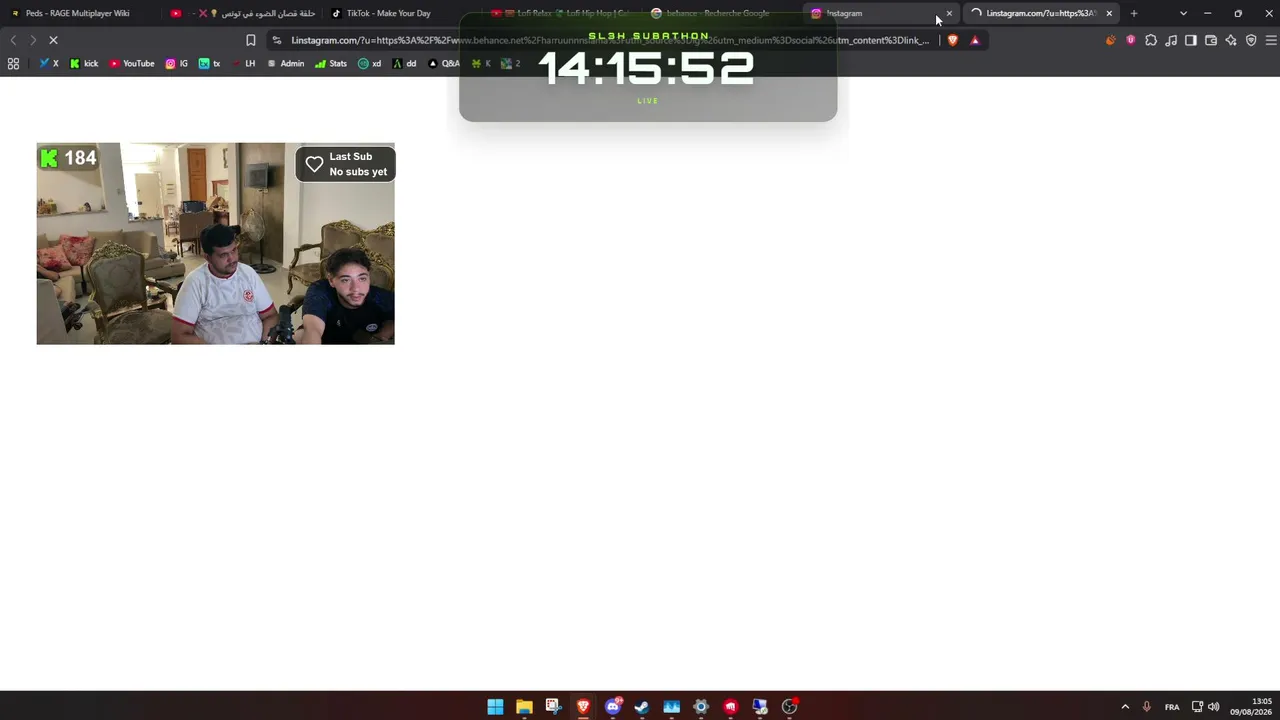Open the bookmarks apps grid icon
This screenshot has width=1280, height=720.
(13, 63)
